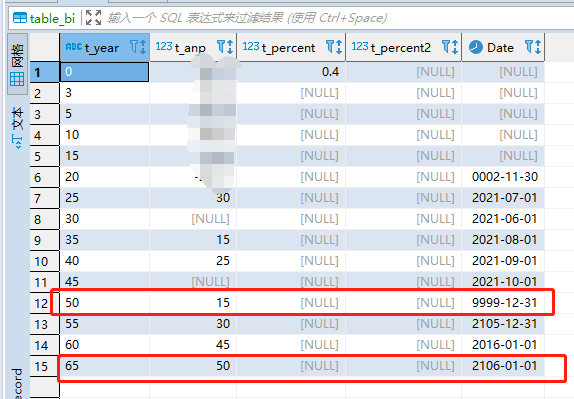Click the expand filter panel icon
Image resolution: width=574 pixels, height=399 pixels.
pyautogui.click(x=93, y=18)
